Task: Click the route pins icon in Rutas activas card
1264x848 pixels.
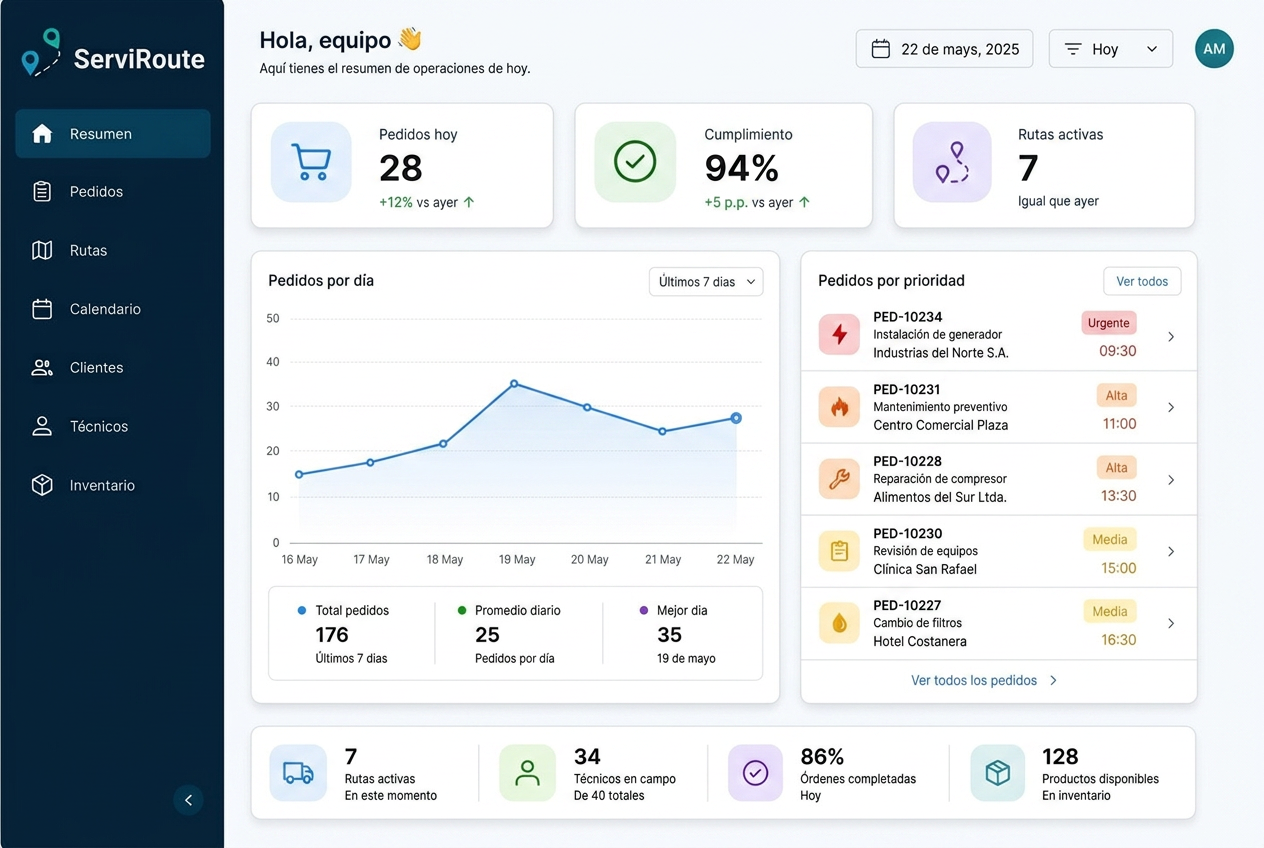Action: (x=952, y=162)
